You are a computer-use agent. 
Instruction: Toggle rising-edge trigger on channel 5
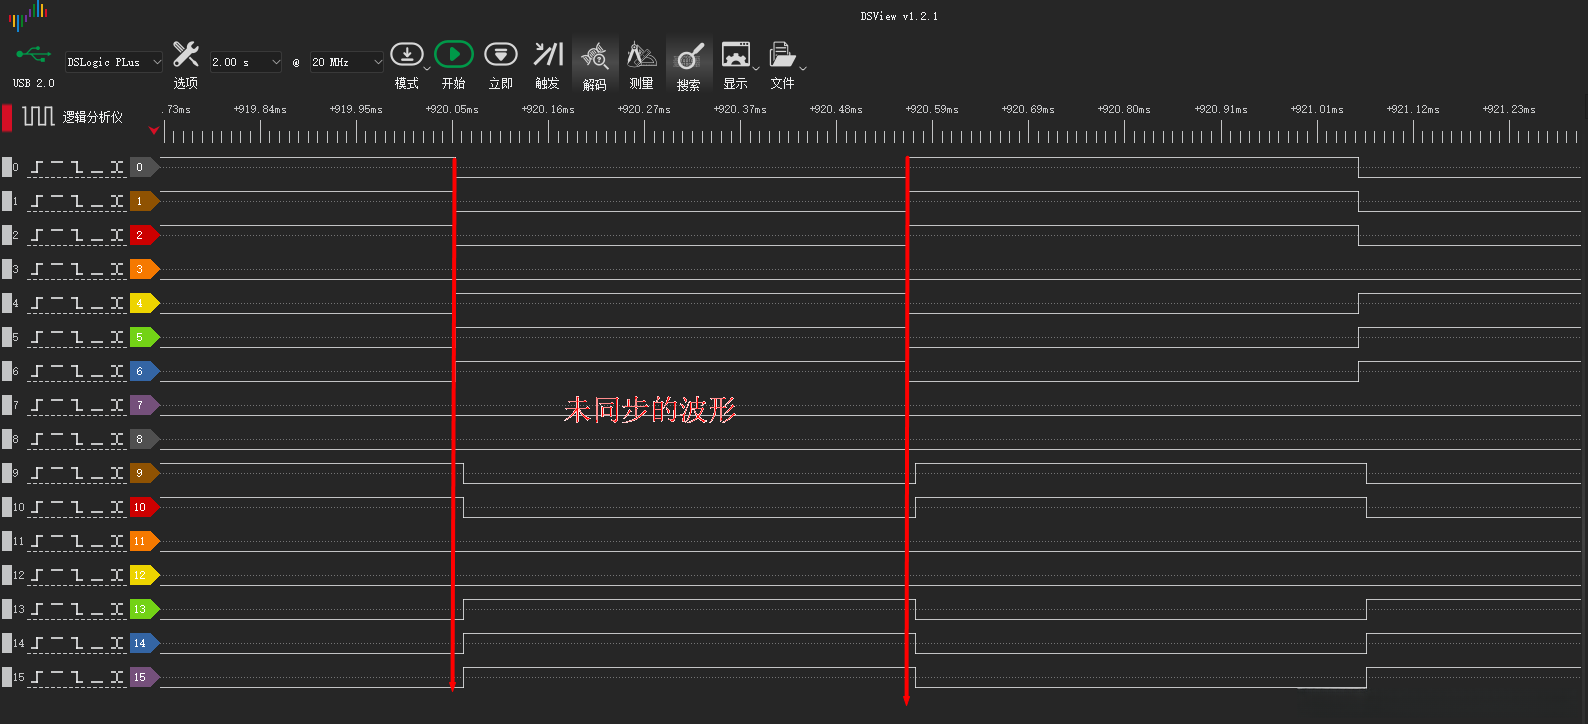click(37, 338)
